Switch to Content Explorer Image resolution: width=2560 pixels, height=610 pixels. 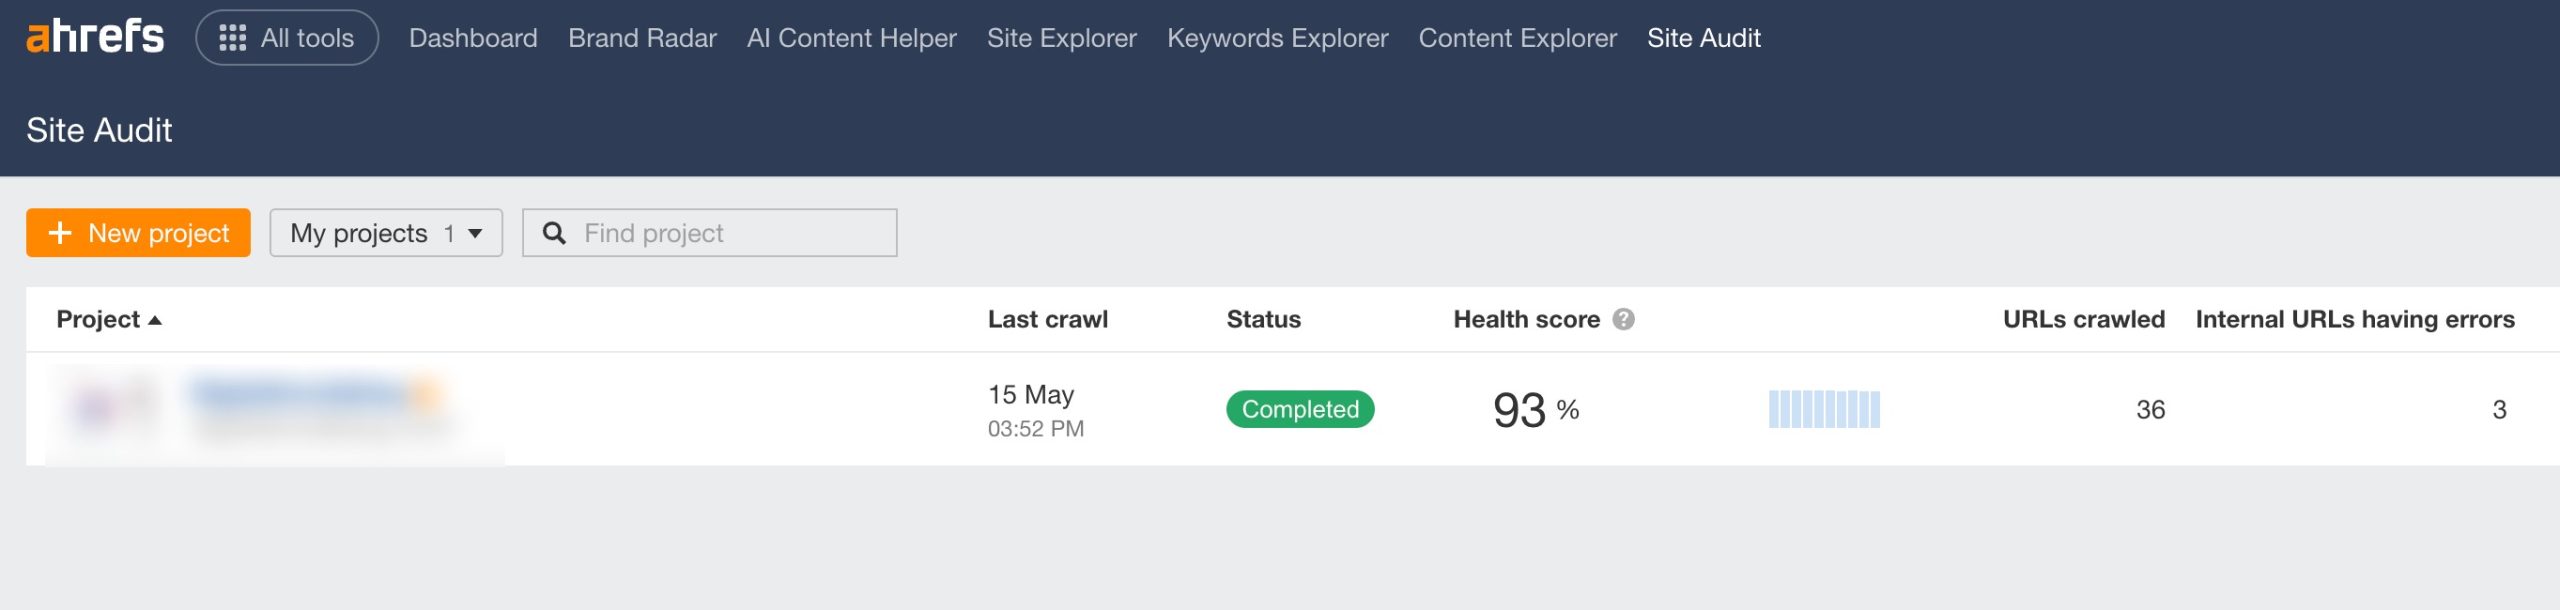pos(1517,38)
